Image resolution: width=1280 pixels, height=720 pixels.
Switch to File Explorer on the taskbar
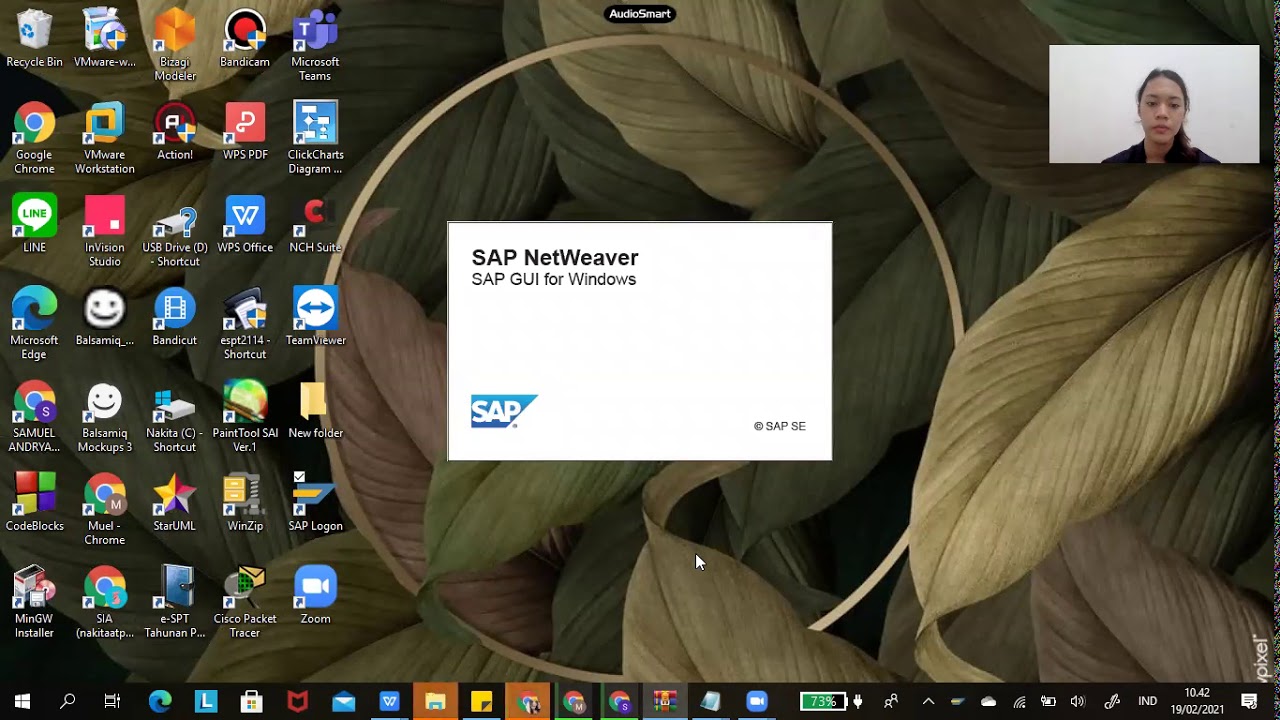435,702
